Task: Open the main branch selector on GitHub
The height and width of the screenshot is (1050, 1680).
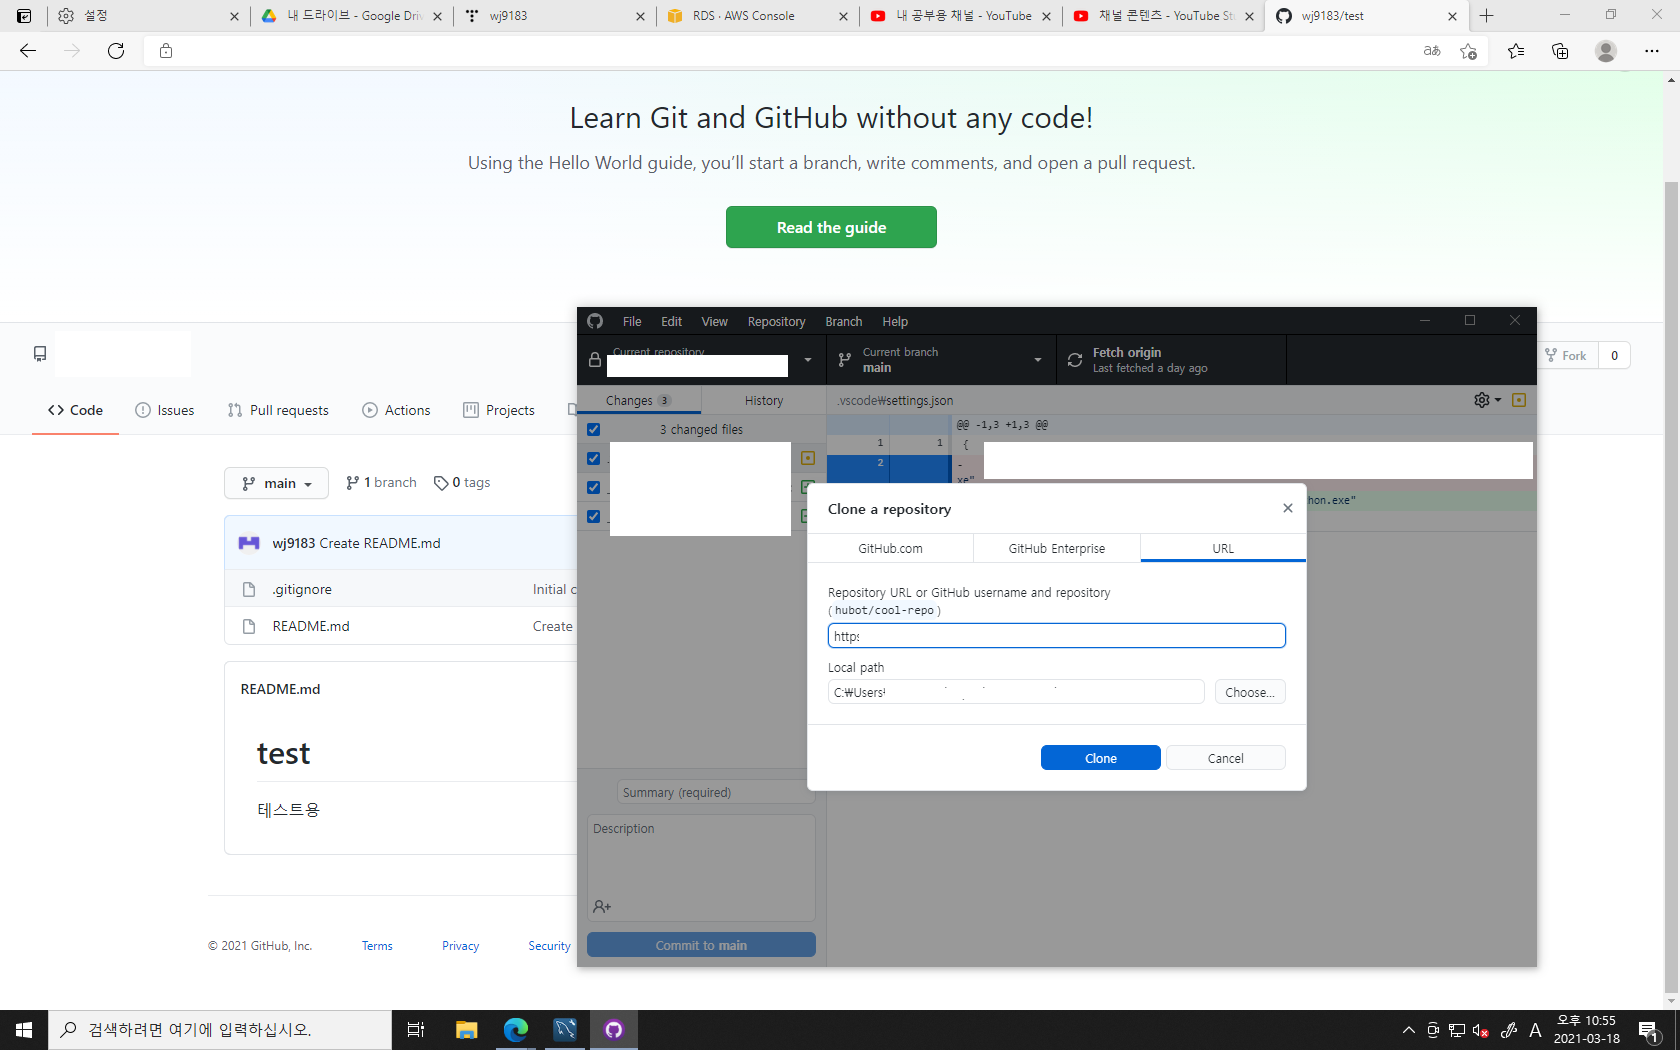Action: pos(276,483)
